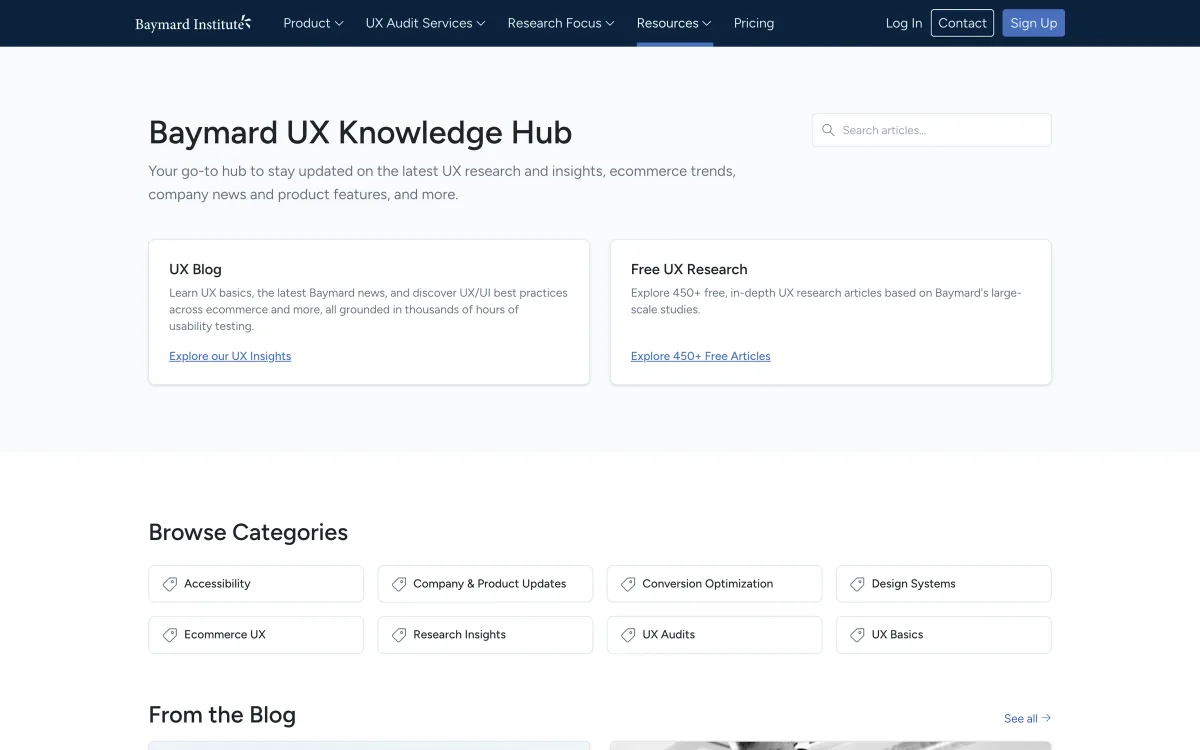Open the Resources menu
The image size is (1200, 750).
(674, 23)
